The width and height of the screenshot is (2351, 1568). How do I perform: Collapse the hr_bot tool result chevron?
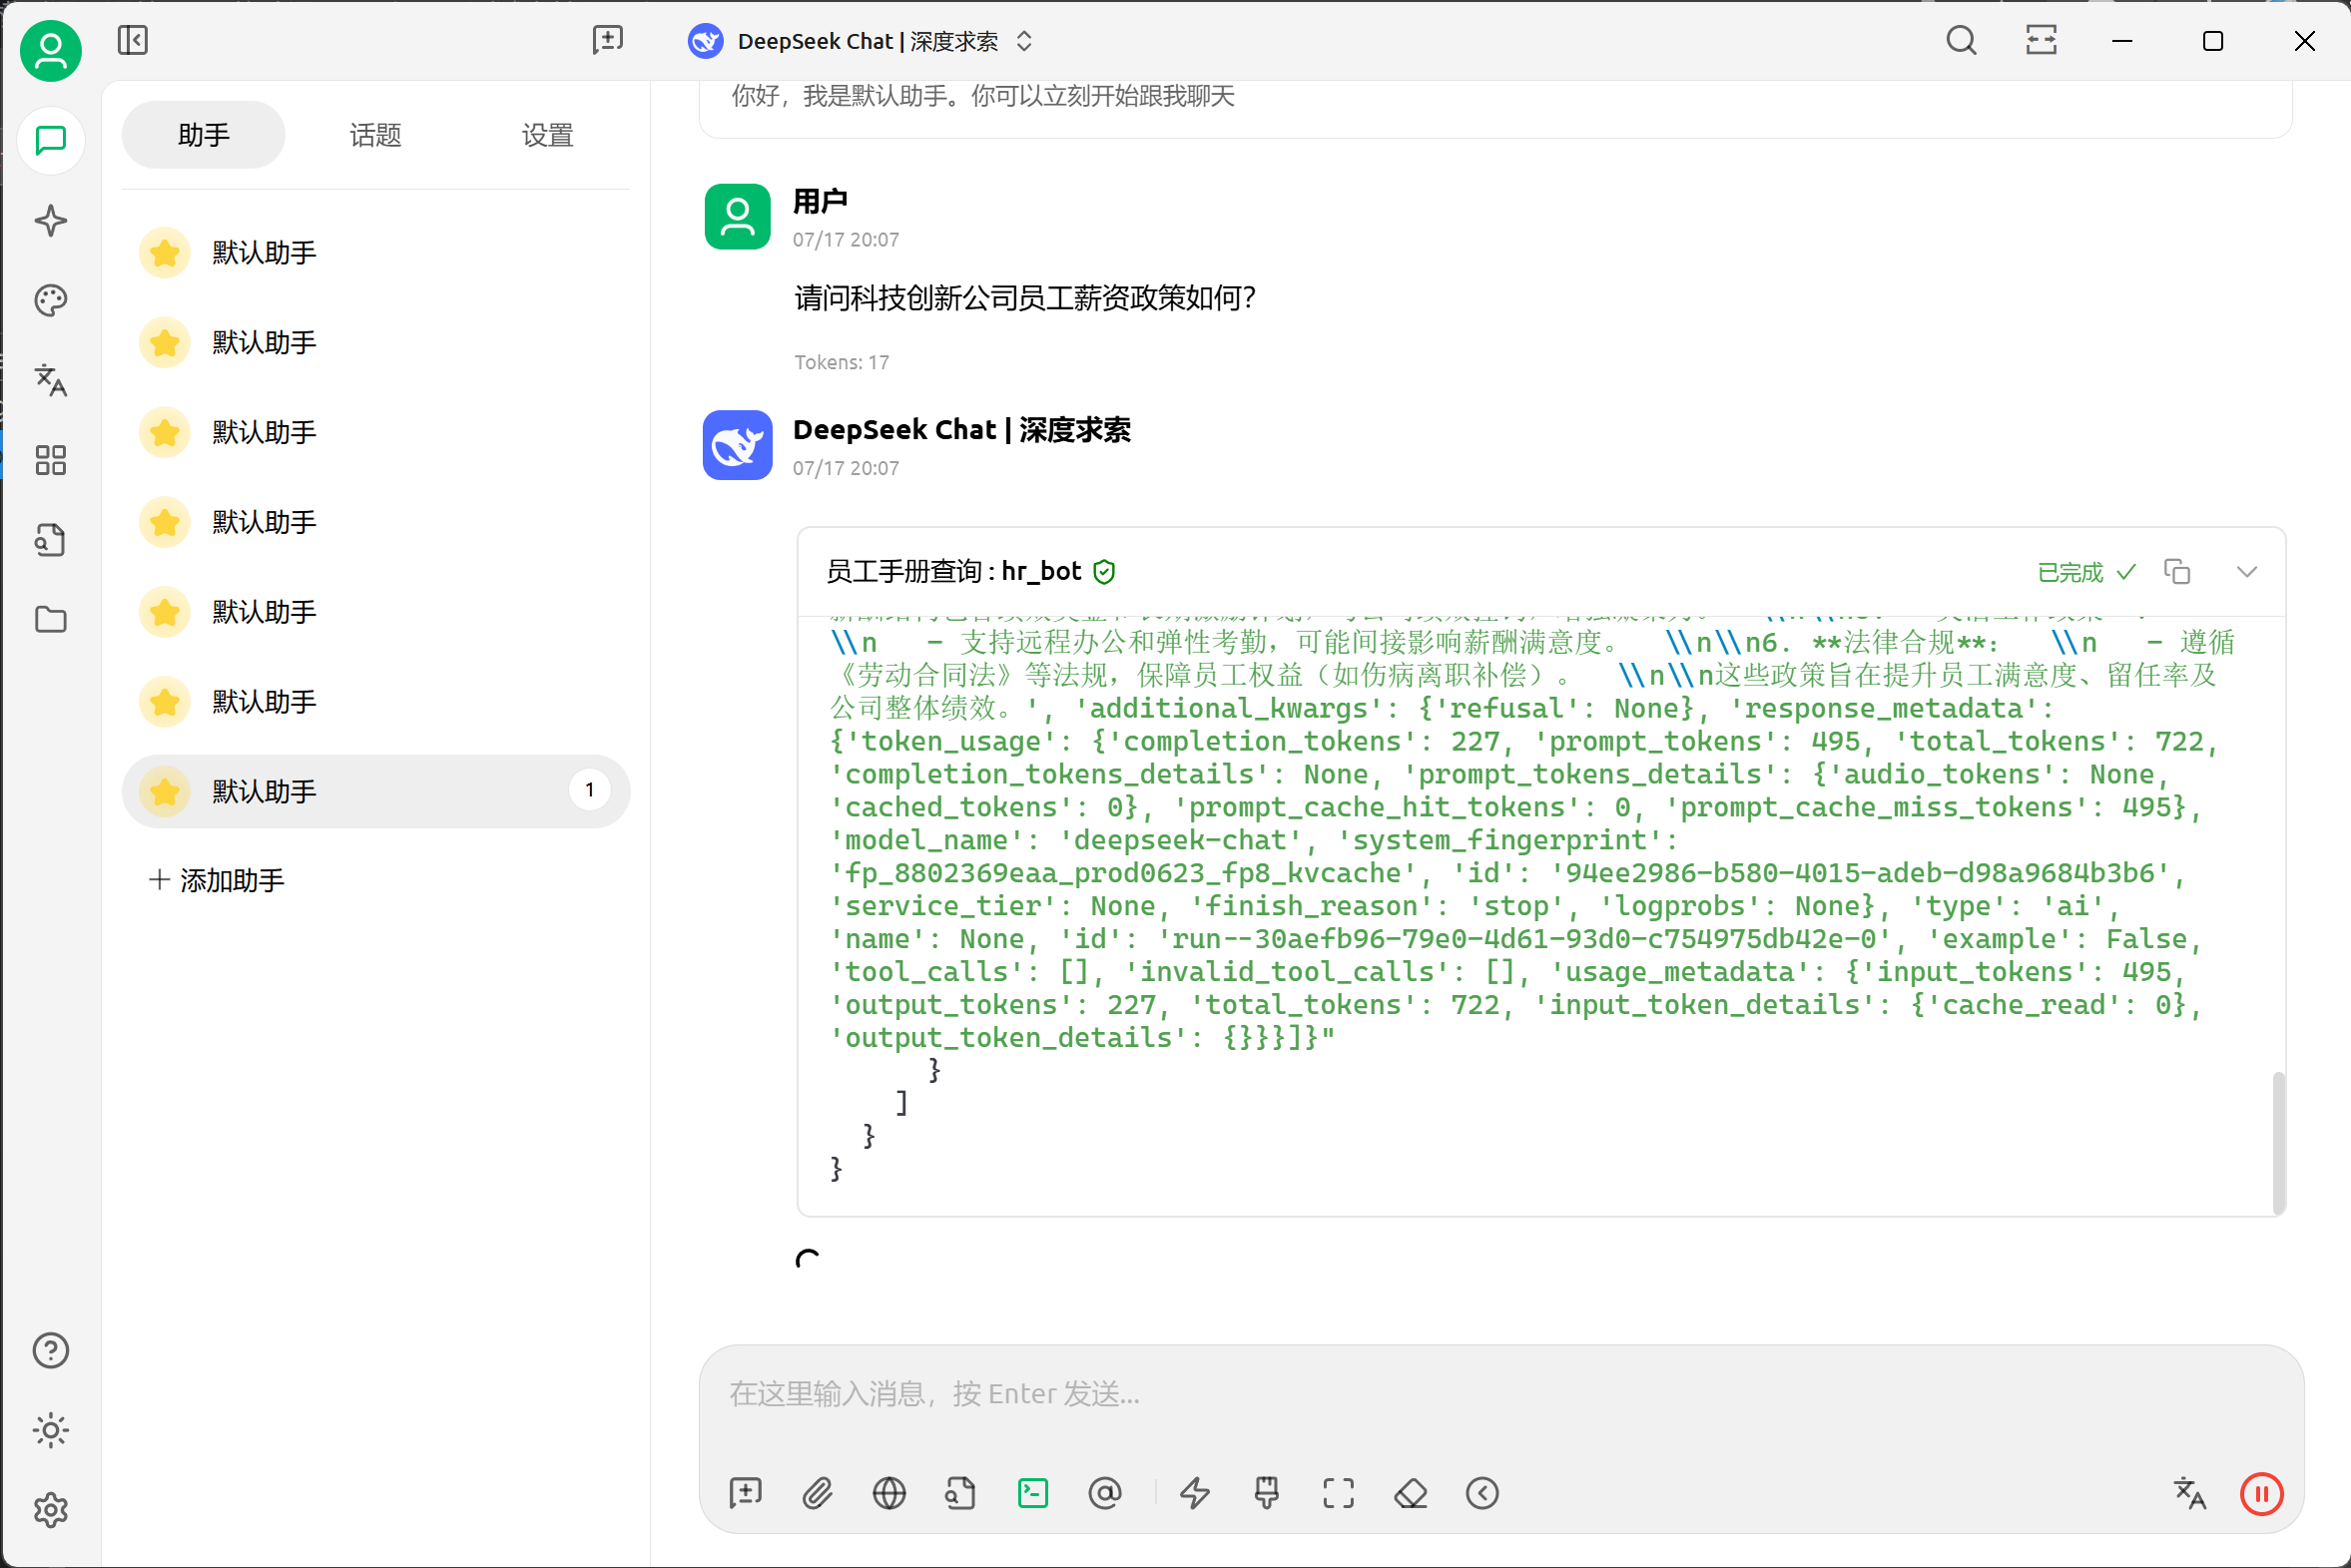pyautogui.click(x=2247, y=572)
